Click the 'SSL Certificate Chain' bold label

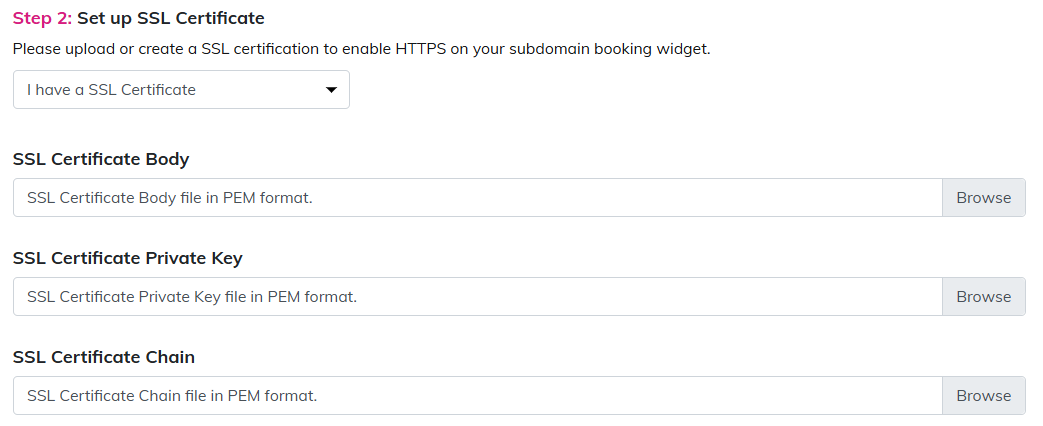(104, 357)
